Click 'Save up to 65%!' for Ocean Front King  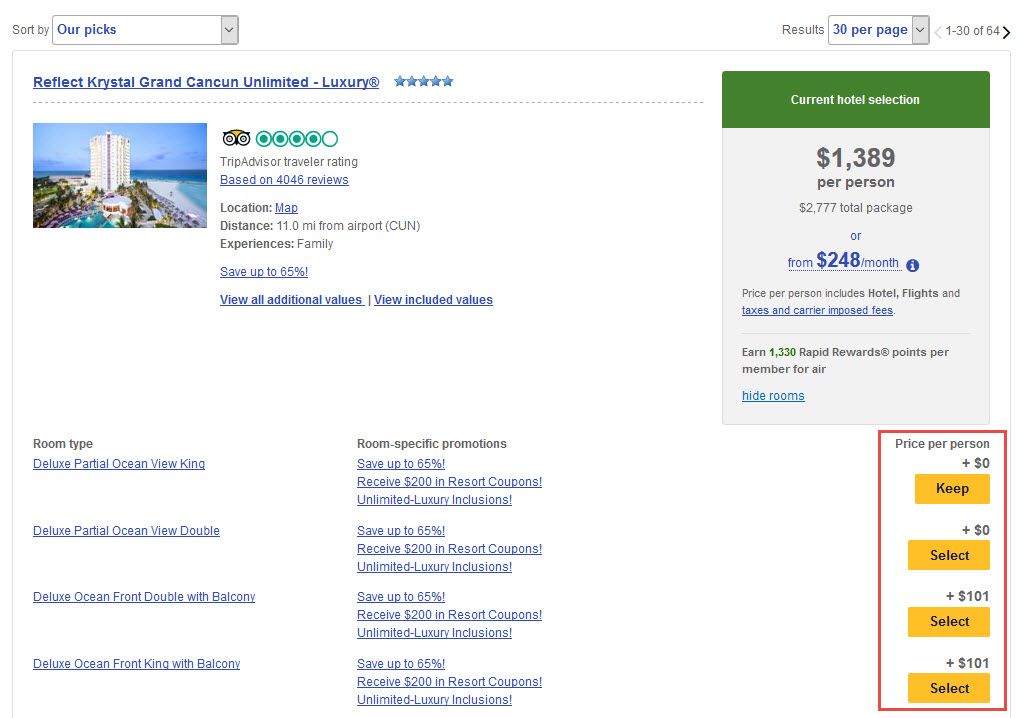(401, 664)
